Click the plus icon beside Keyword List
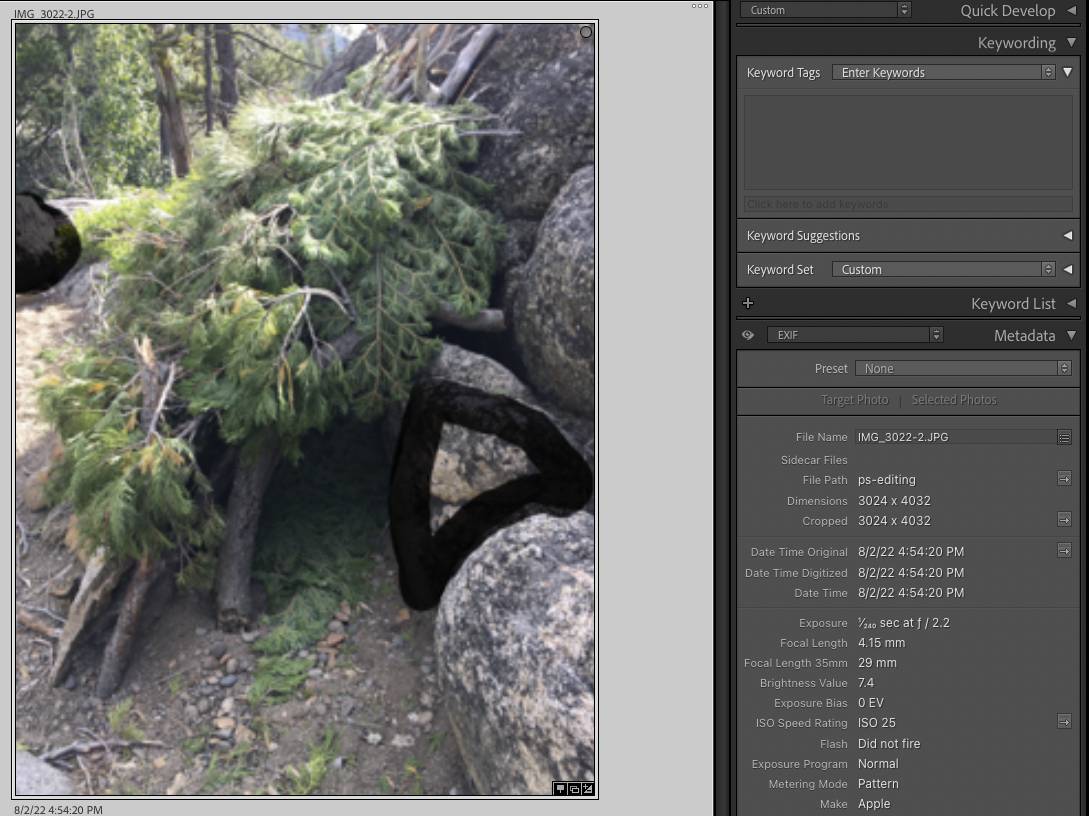 tap(748, 302)
